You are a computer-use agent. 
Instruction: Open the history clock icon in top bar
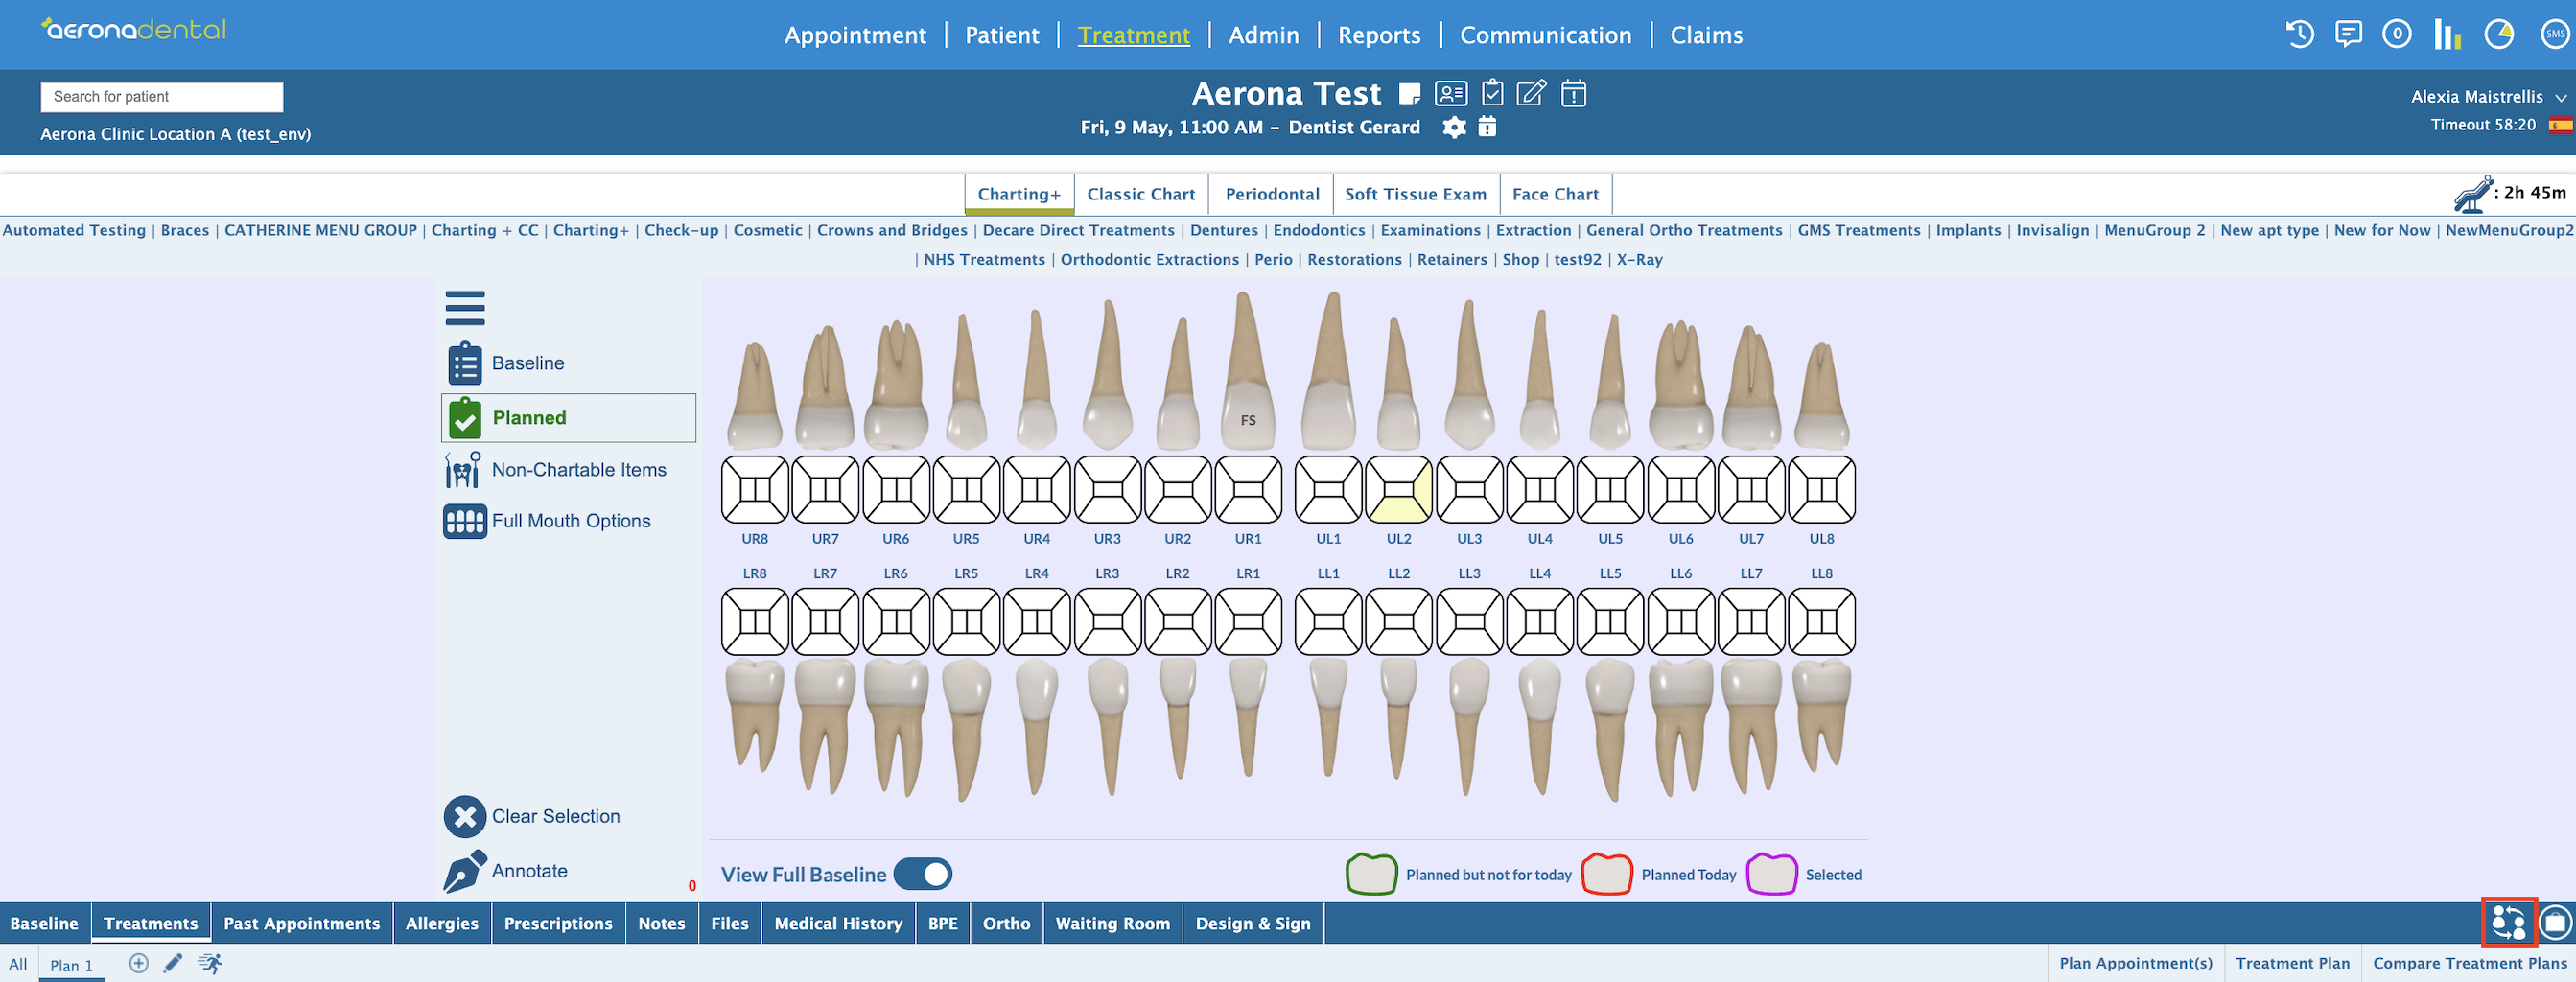(2299, 34)
